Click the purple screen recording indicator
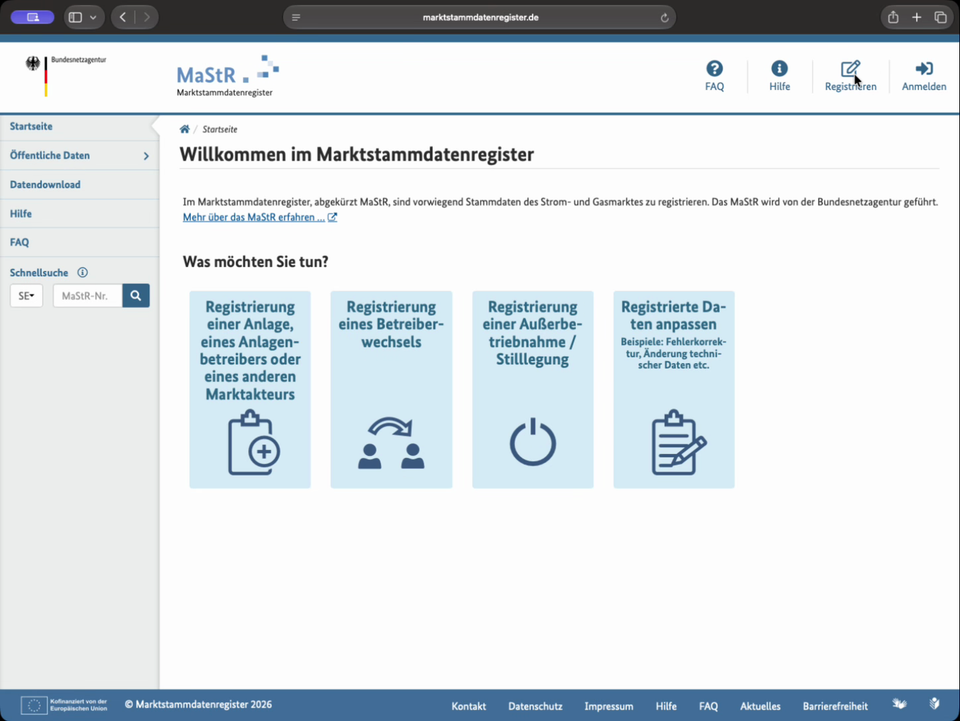Viewport: 960px width, 721px height. tap(32, 17)
